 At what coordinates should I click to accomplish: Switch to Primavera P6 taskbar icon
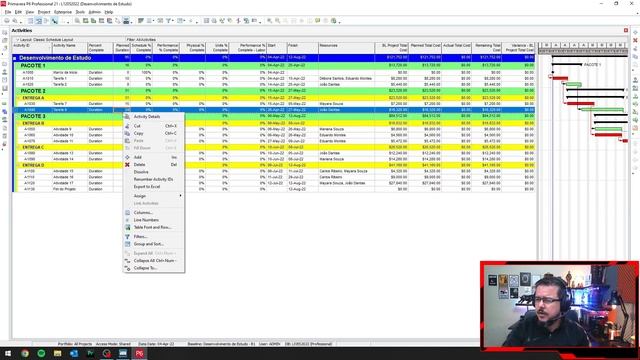coord(139,353)
